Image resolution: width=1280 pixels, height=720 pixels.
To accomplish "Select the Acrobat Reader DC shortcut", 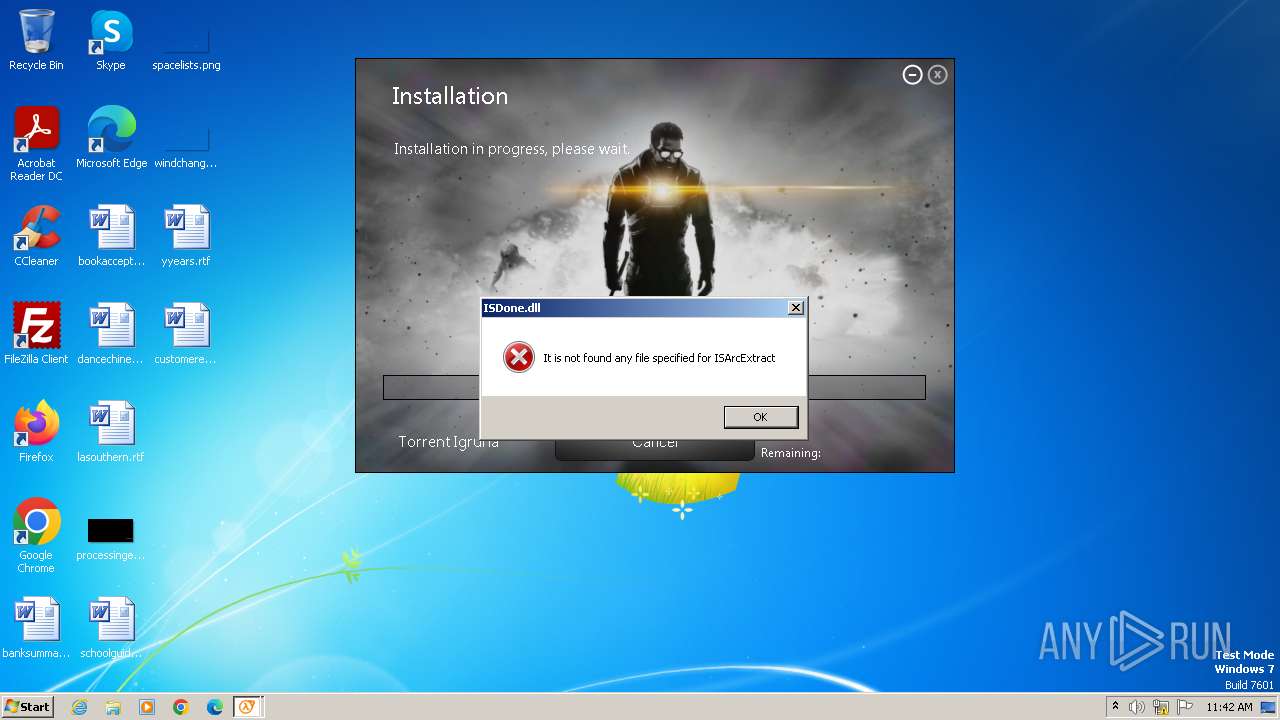I will (x=36, y=144).
